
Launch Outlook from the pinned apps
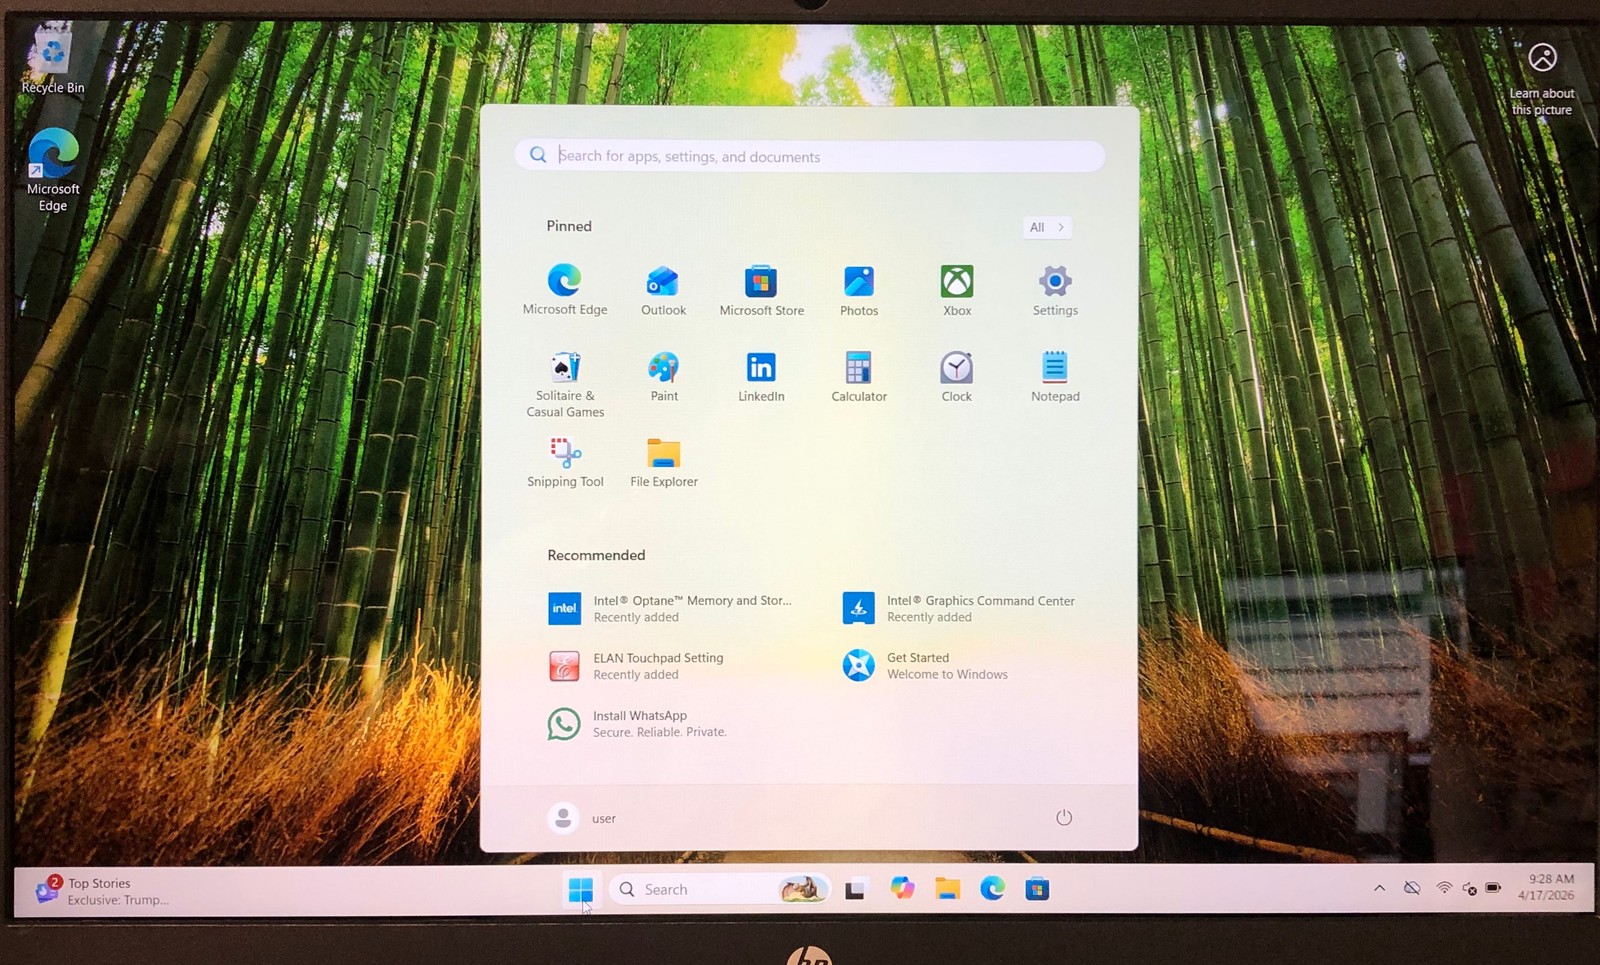pos(663,291)
